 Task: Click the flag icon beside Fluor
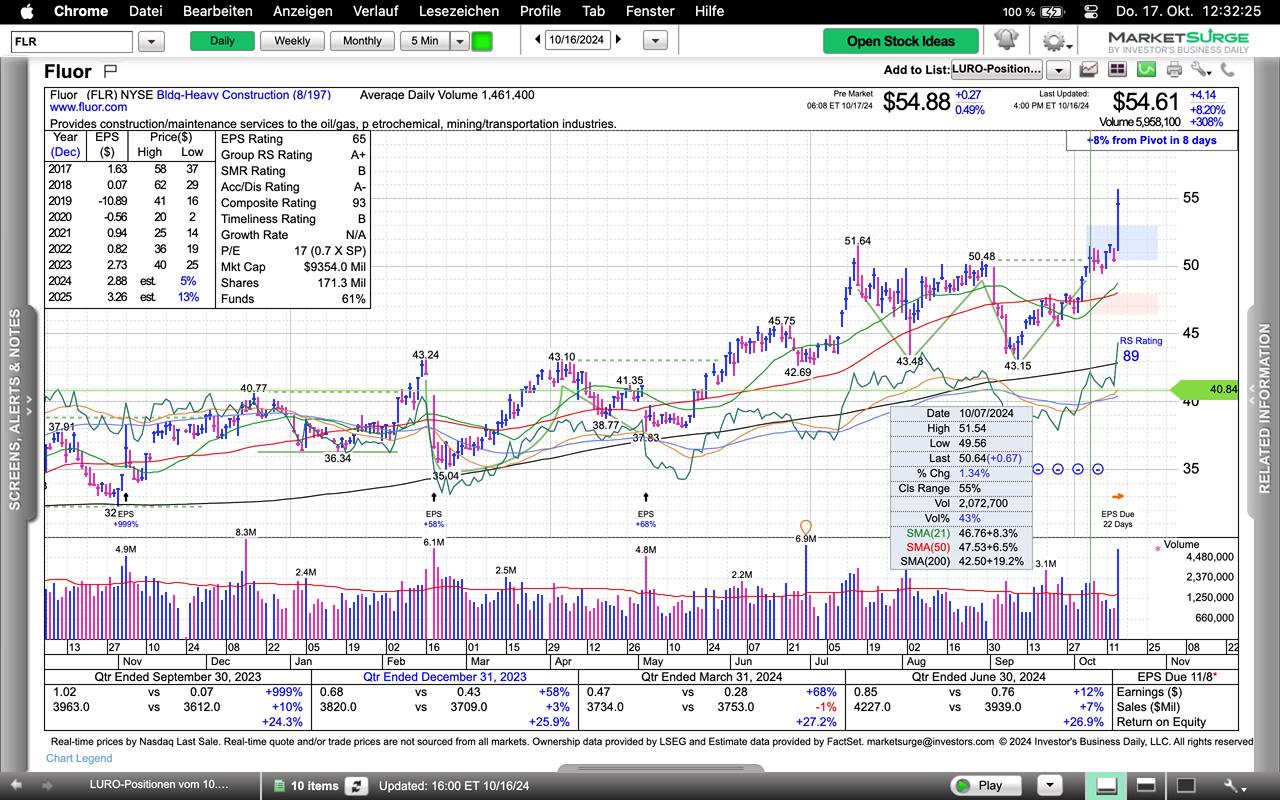click(110, 71)
